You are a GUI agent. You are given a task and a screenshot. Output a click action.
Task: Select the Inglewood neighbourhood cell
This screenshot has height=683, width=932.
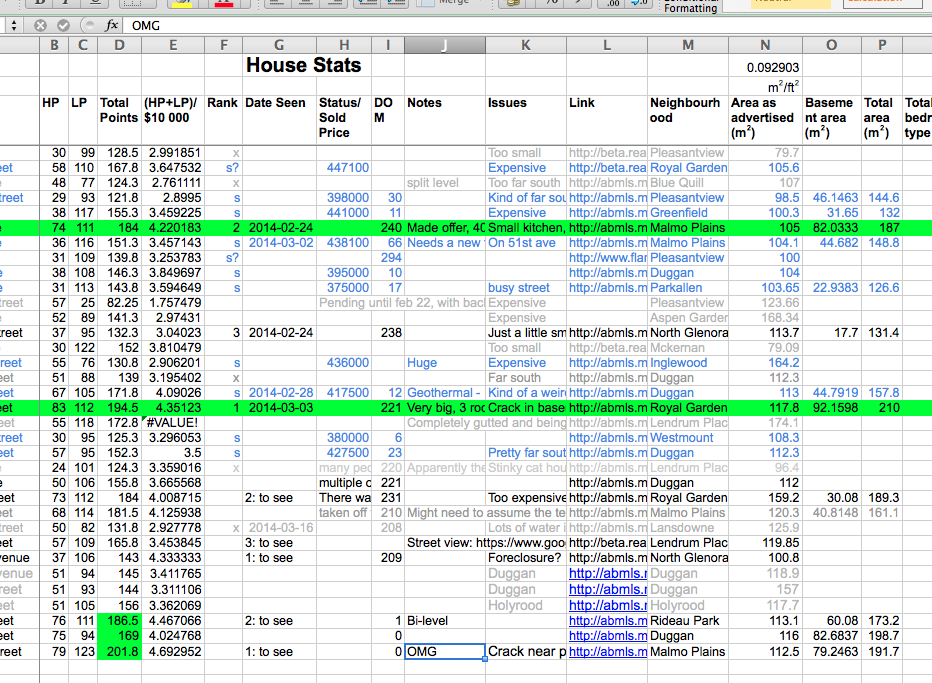pos(688,363)
